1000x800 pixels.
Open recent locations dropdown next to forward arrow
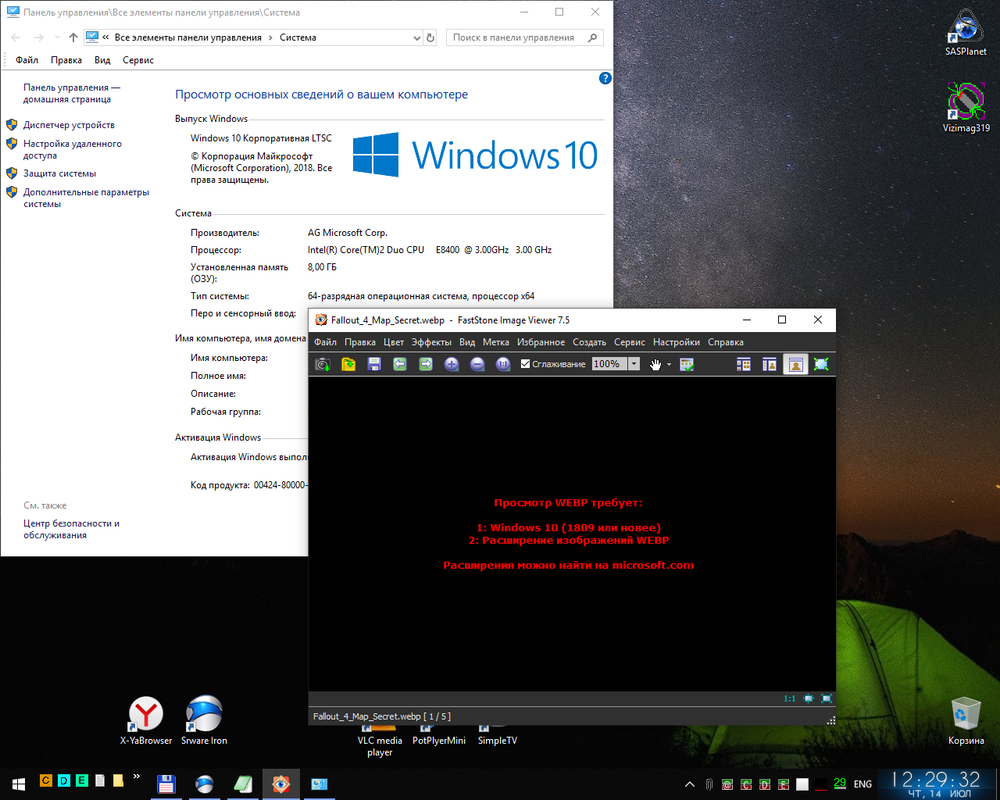57,38
